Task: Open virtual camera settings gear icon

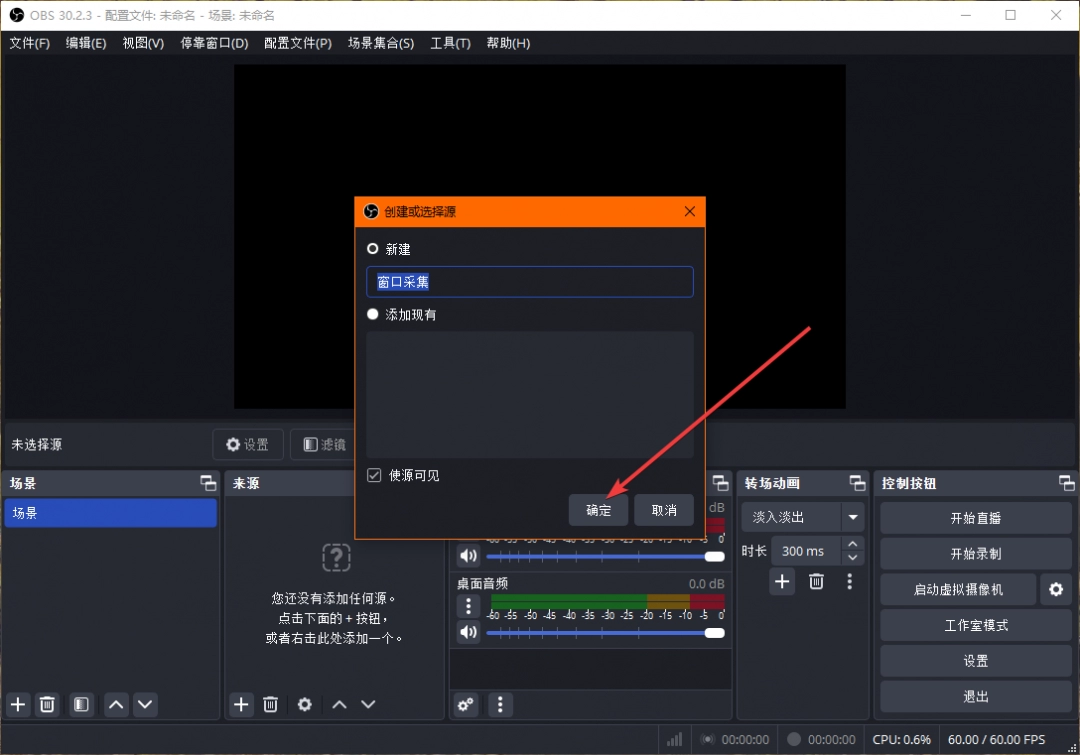Action: click(x=1056, y=590)
